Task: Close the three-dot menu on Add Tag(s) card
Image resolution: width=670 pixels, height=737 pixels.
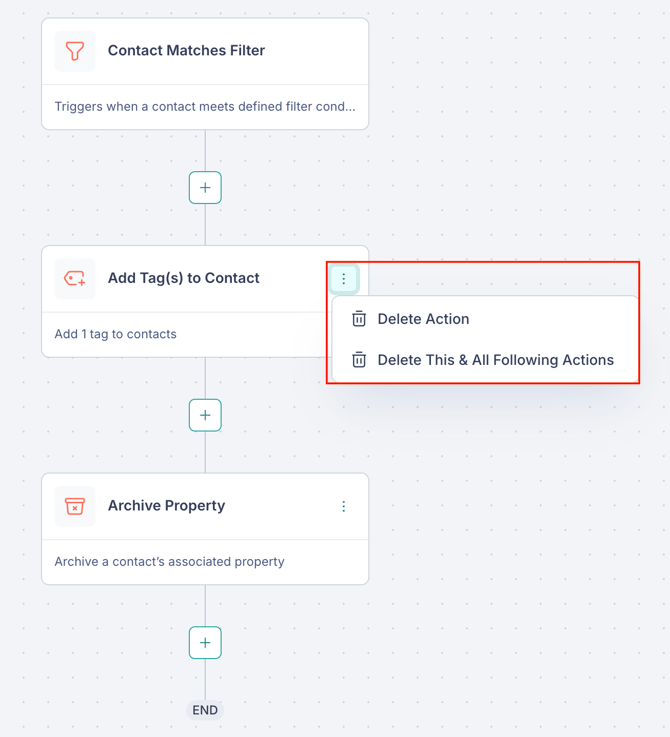Action: pos(344,279)
